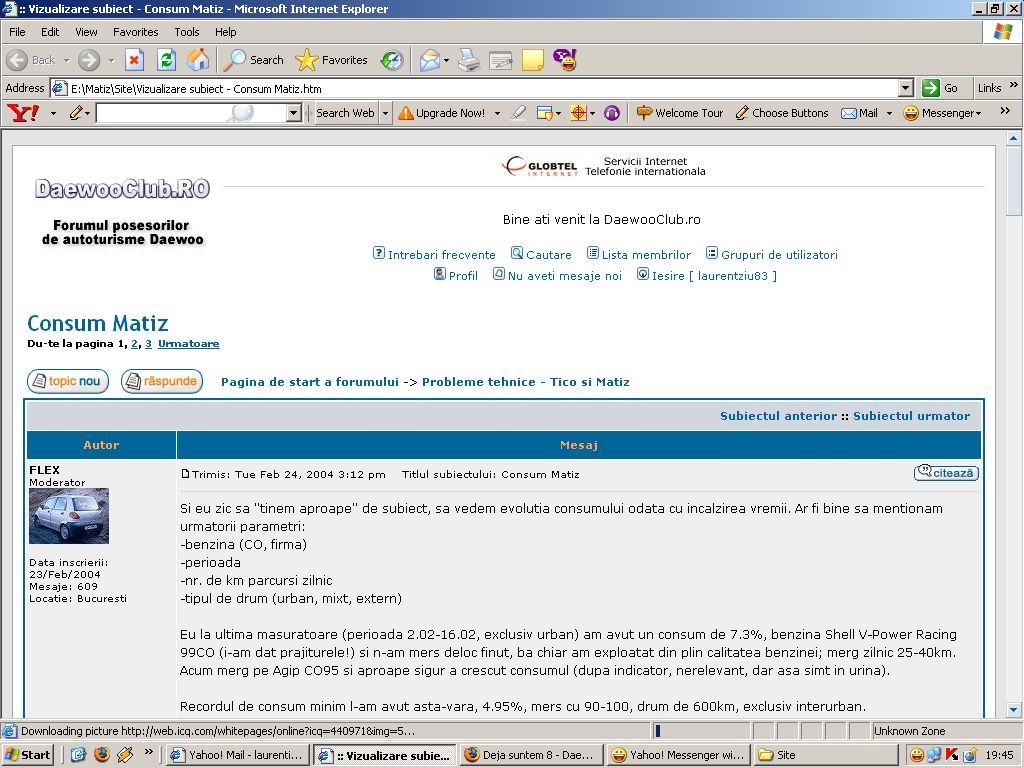Viewport: 1024px width, 768px height.
Task: Open 'Lista membrilor' link
Action: pyautogui.click(x=646, y=255)
